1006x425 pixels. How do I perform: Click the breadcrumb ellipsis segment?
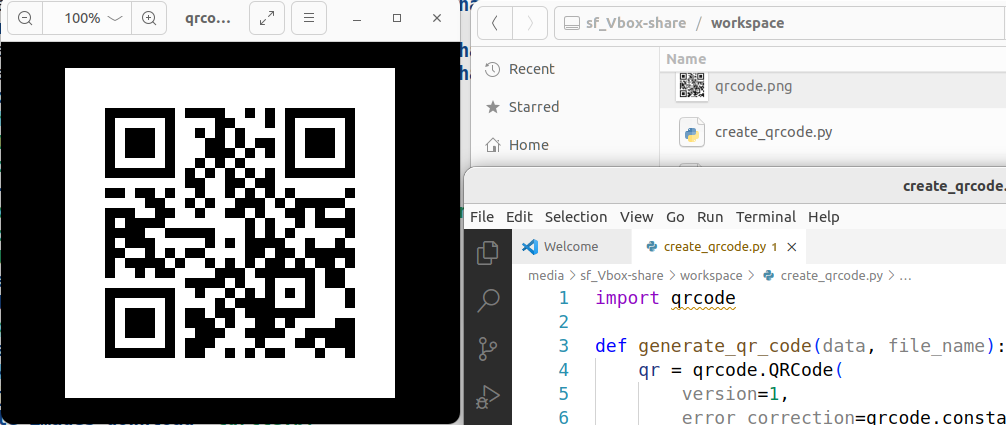click(x=906, y=276)
